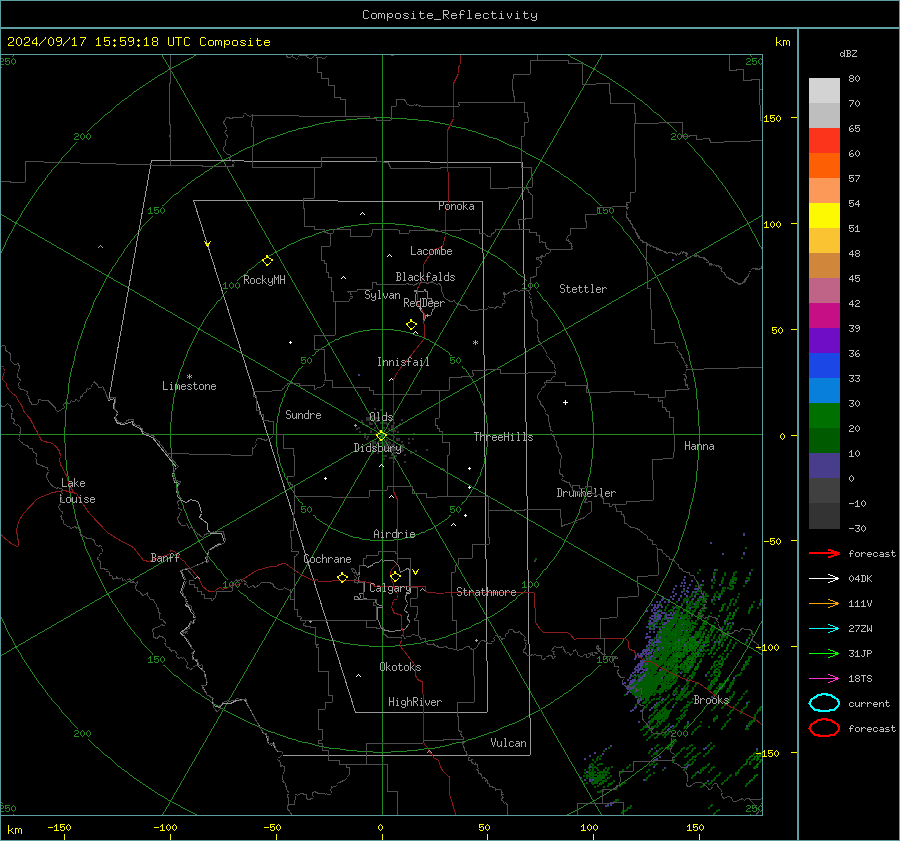Click the magenta 18TS arrow icon

click(824, 679)
